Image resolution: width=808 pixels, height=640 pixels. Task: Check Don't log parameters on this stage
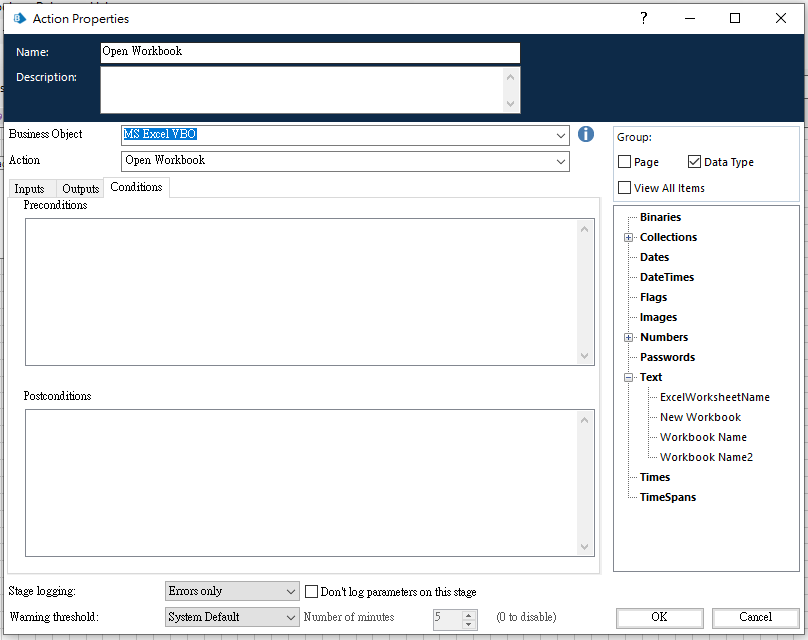pos(311,592)
